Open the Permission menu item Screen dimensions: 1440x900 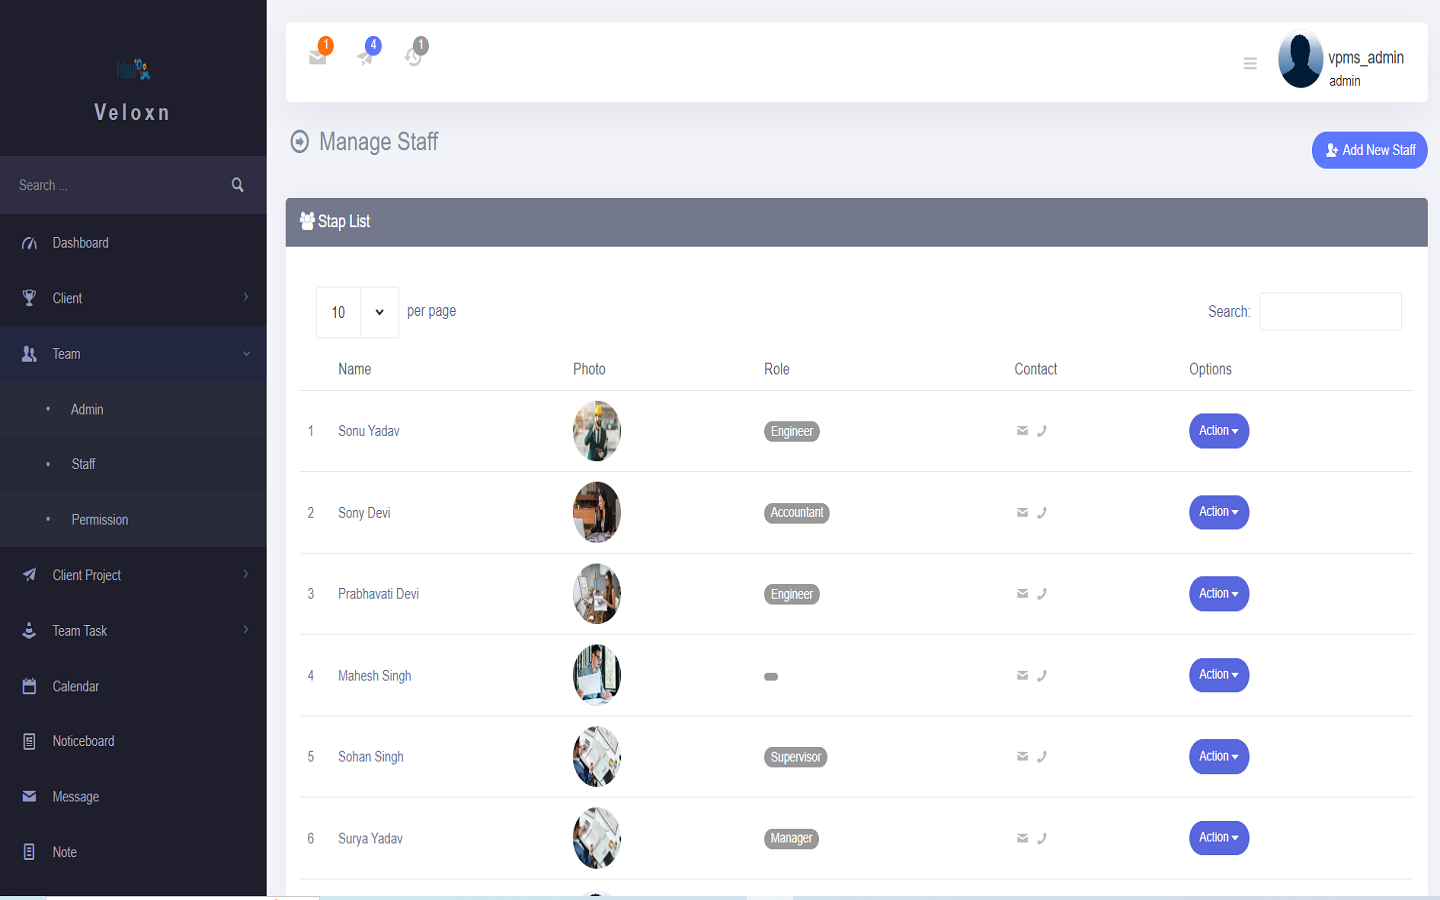[x=100, y=519]
